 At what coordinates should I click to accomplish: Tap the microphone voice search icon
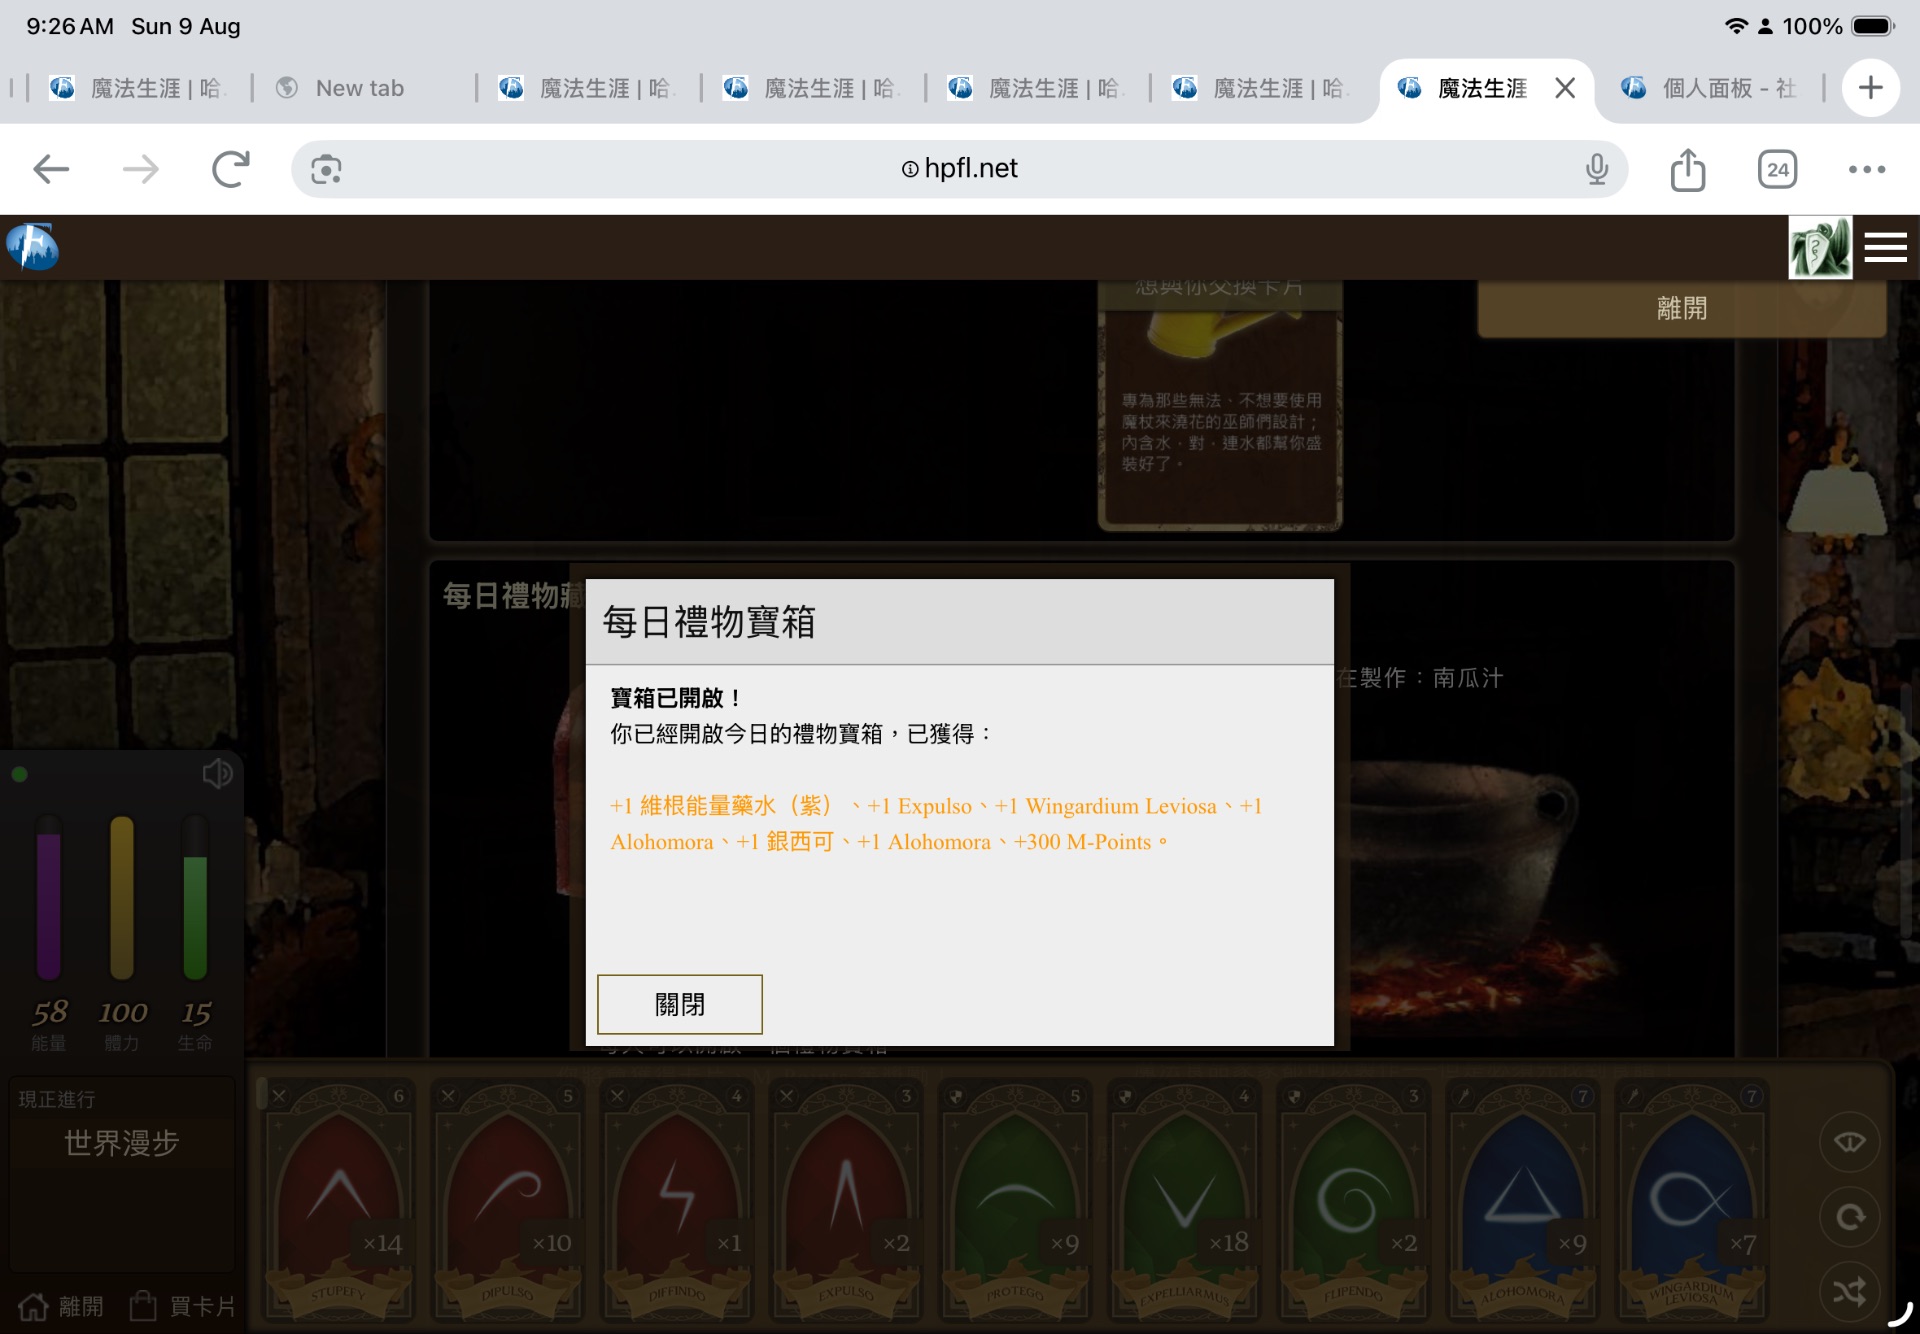[1597, 169]
